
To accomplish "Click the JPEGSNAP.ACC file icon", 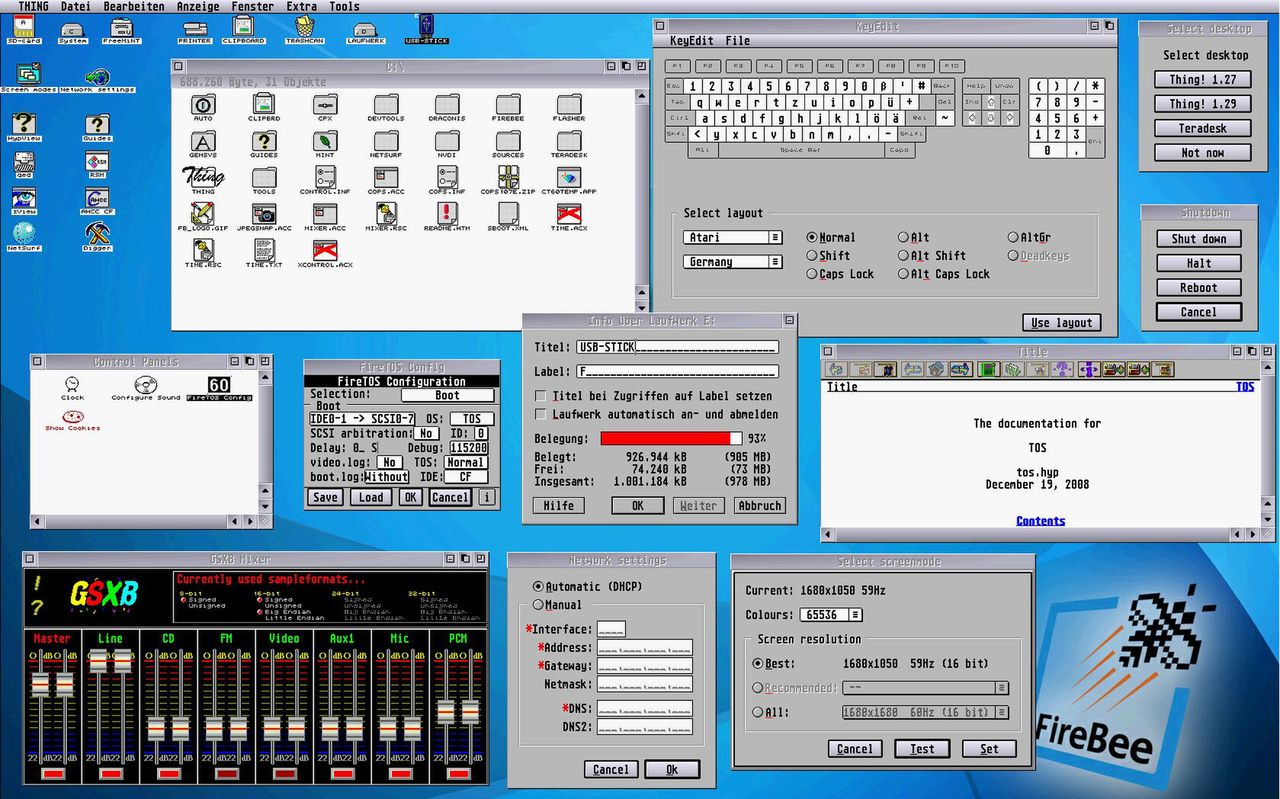I will pyautogui.click(x=264, y=214).
